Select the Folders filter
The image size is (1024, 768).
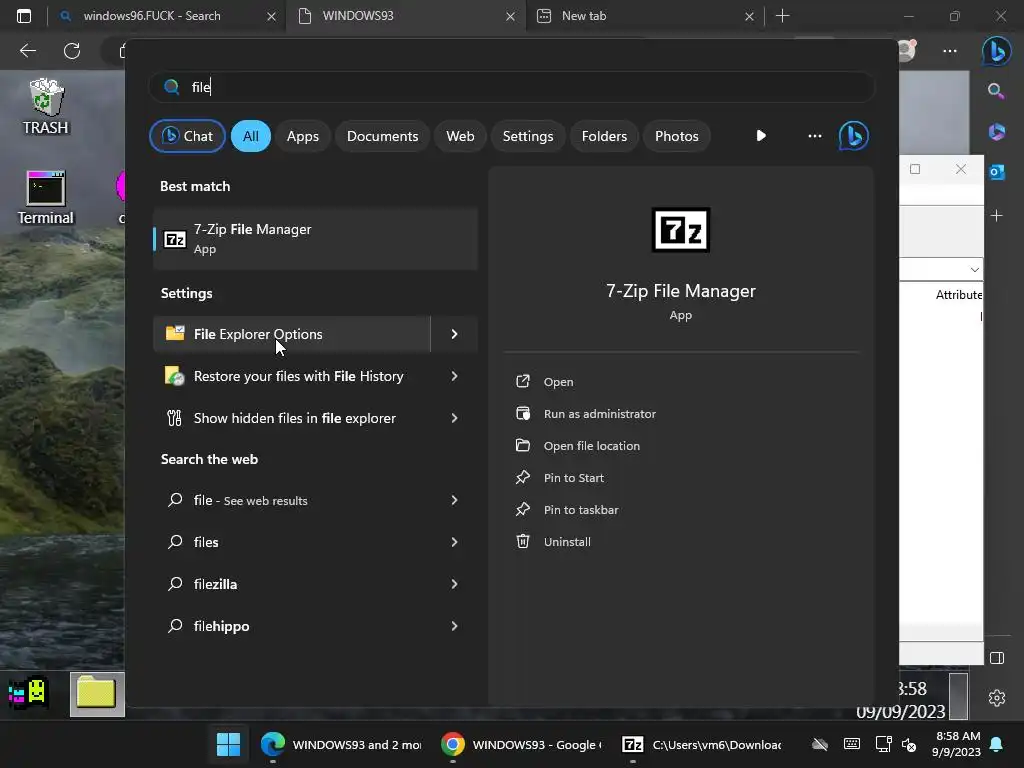point(604,136)
